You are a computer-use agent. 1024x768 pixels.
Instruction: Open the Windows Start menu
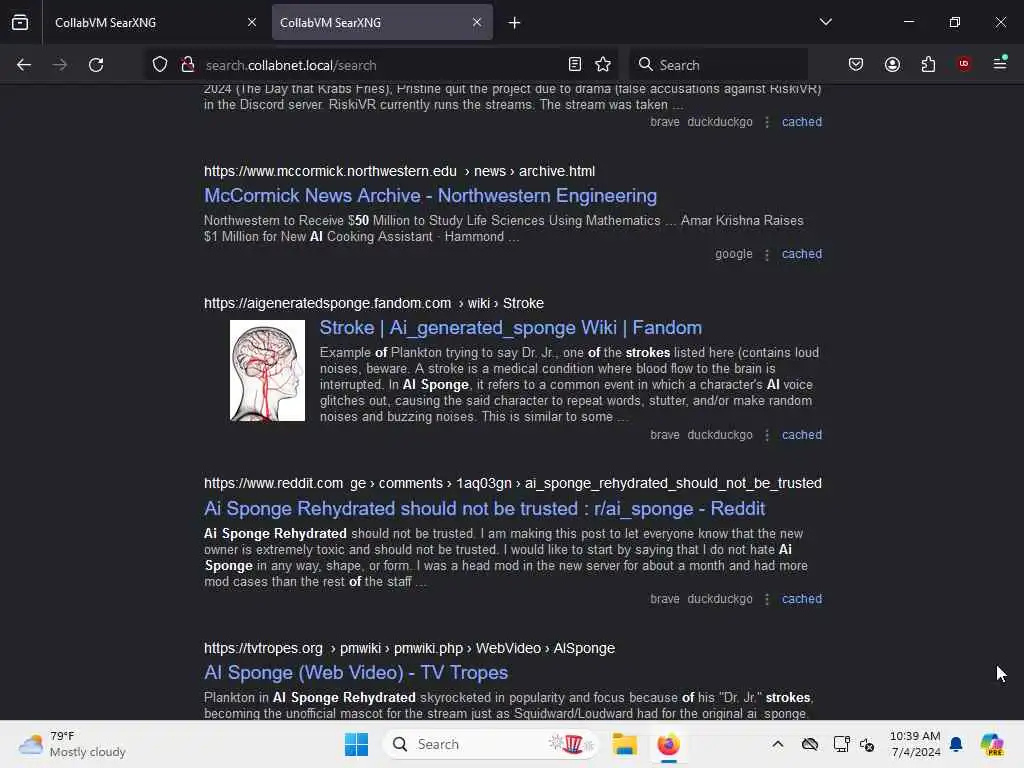click(357, 744)
